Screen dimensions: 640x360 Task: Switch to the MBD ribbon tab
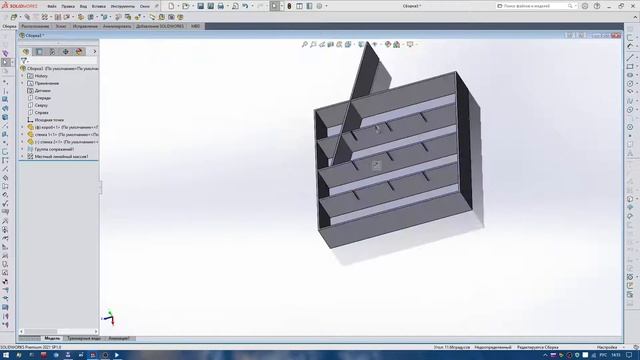click(x=196, y=26)
